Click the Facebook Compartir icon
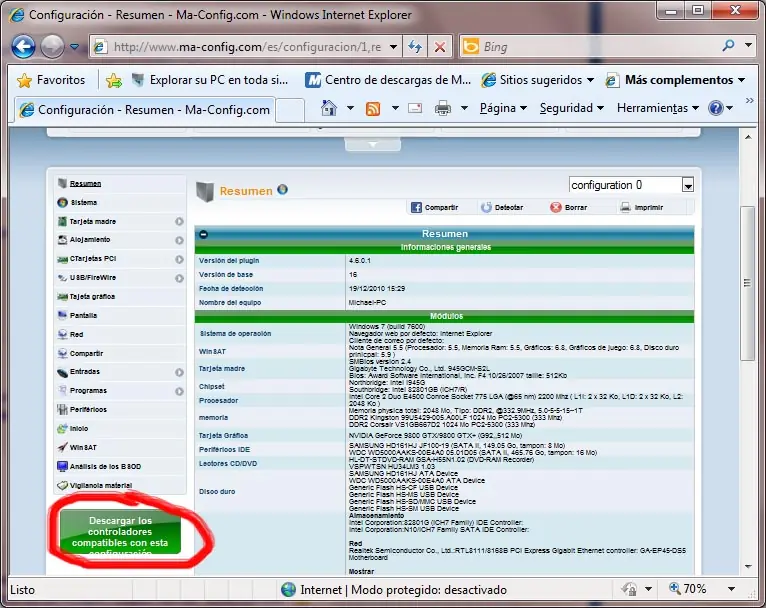Viewport: 766px width, 608px height. (x=416, y=208)
